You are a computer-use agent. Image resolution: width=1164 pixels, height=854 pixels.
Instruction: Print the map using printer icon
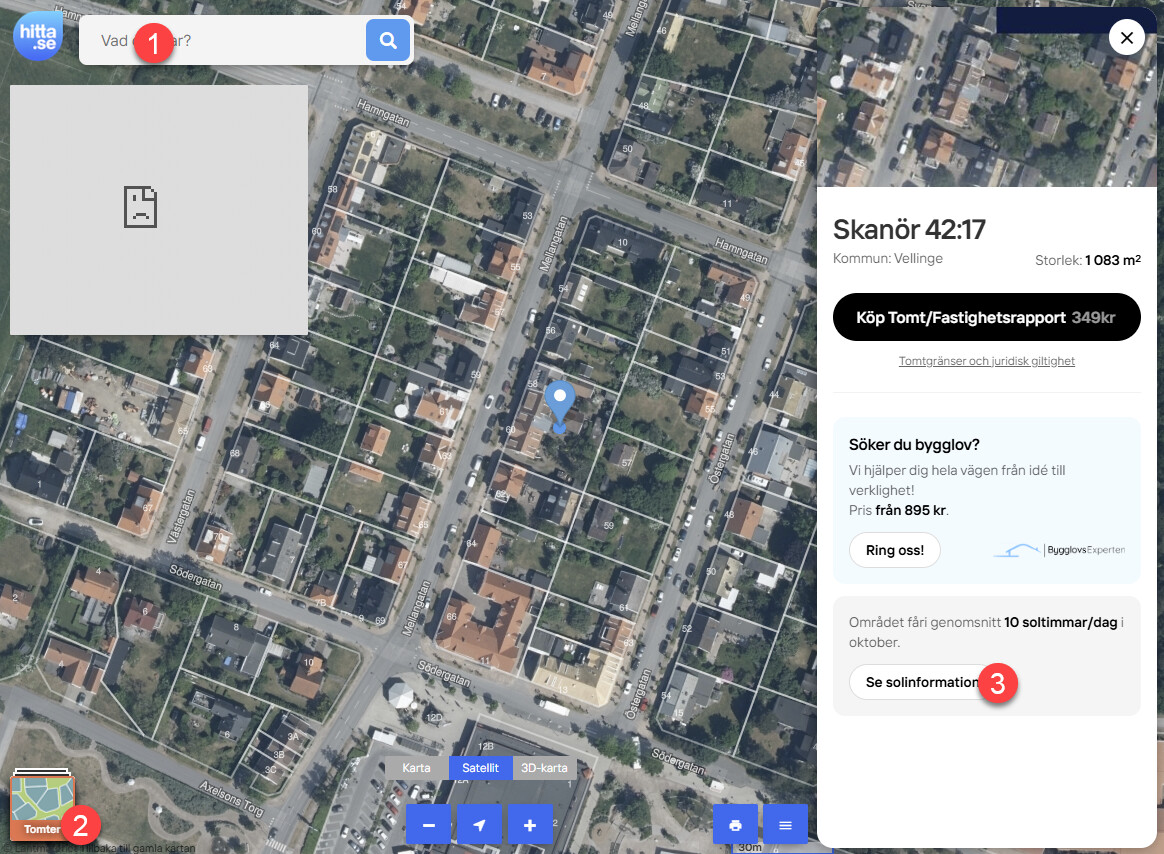[736, 825]
